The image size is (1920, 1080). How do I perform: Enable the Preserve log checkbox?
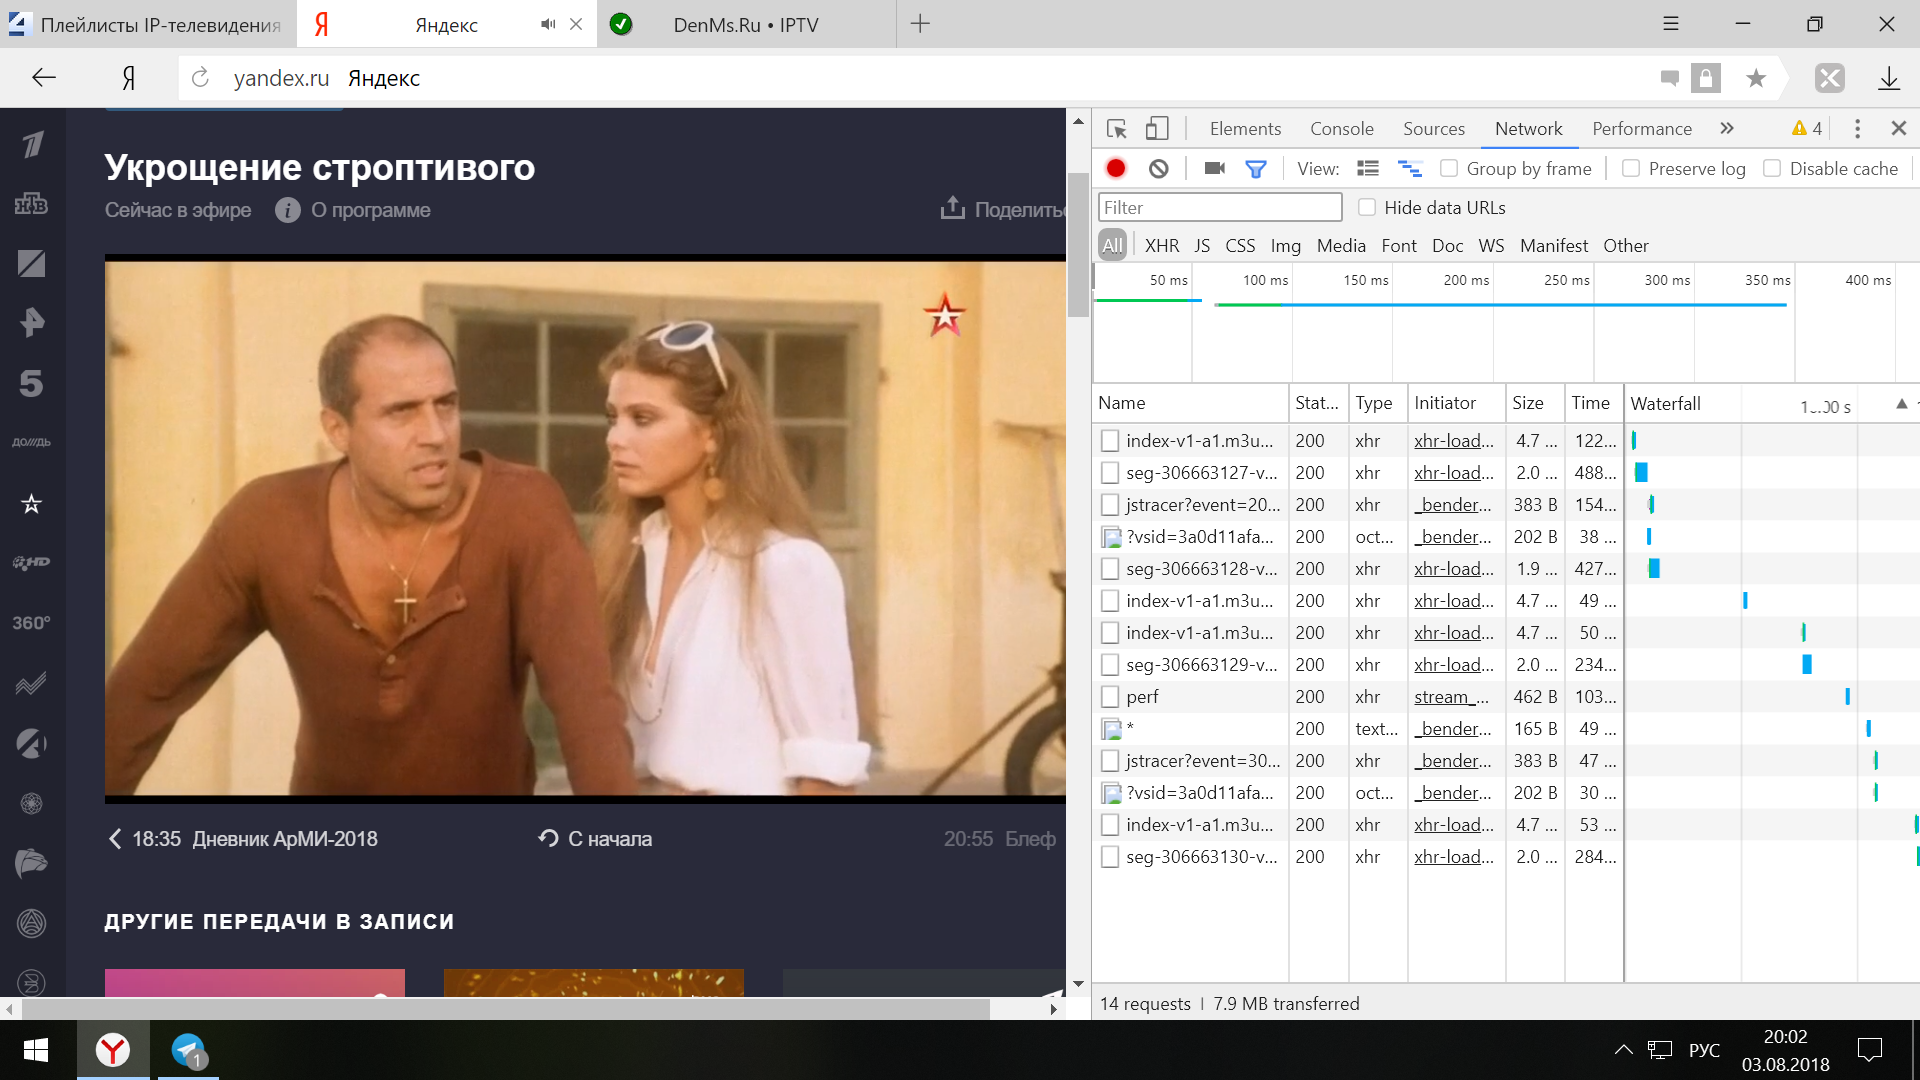pyautogui.click(x=1631, y=169)
